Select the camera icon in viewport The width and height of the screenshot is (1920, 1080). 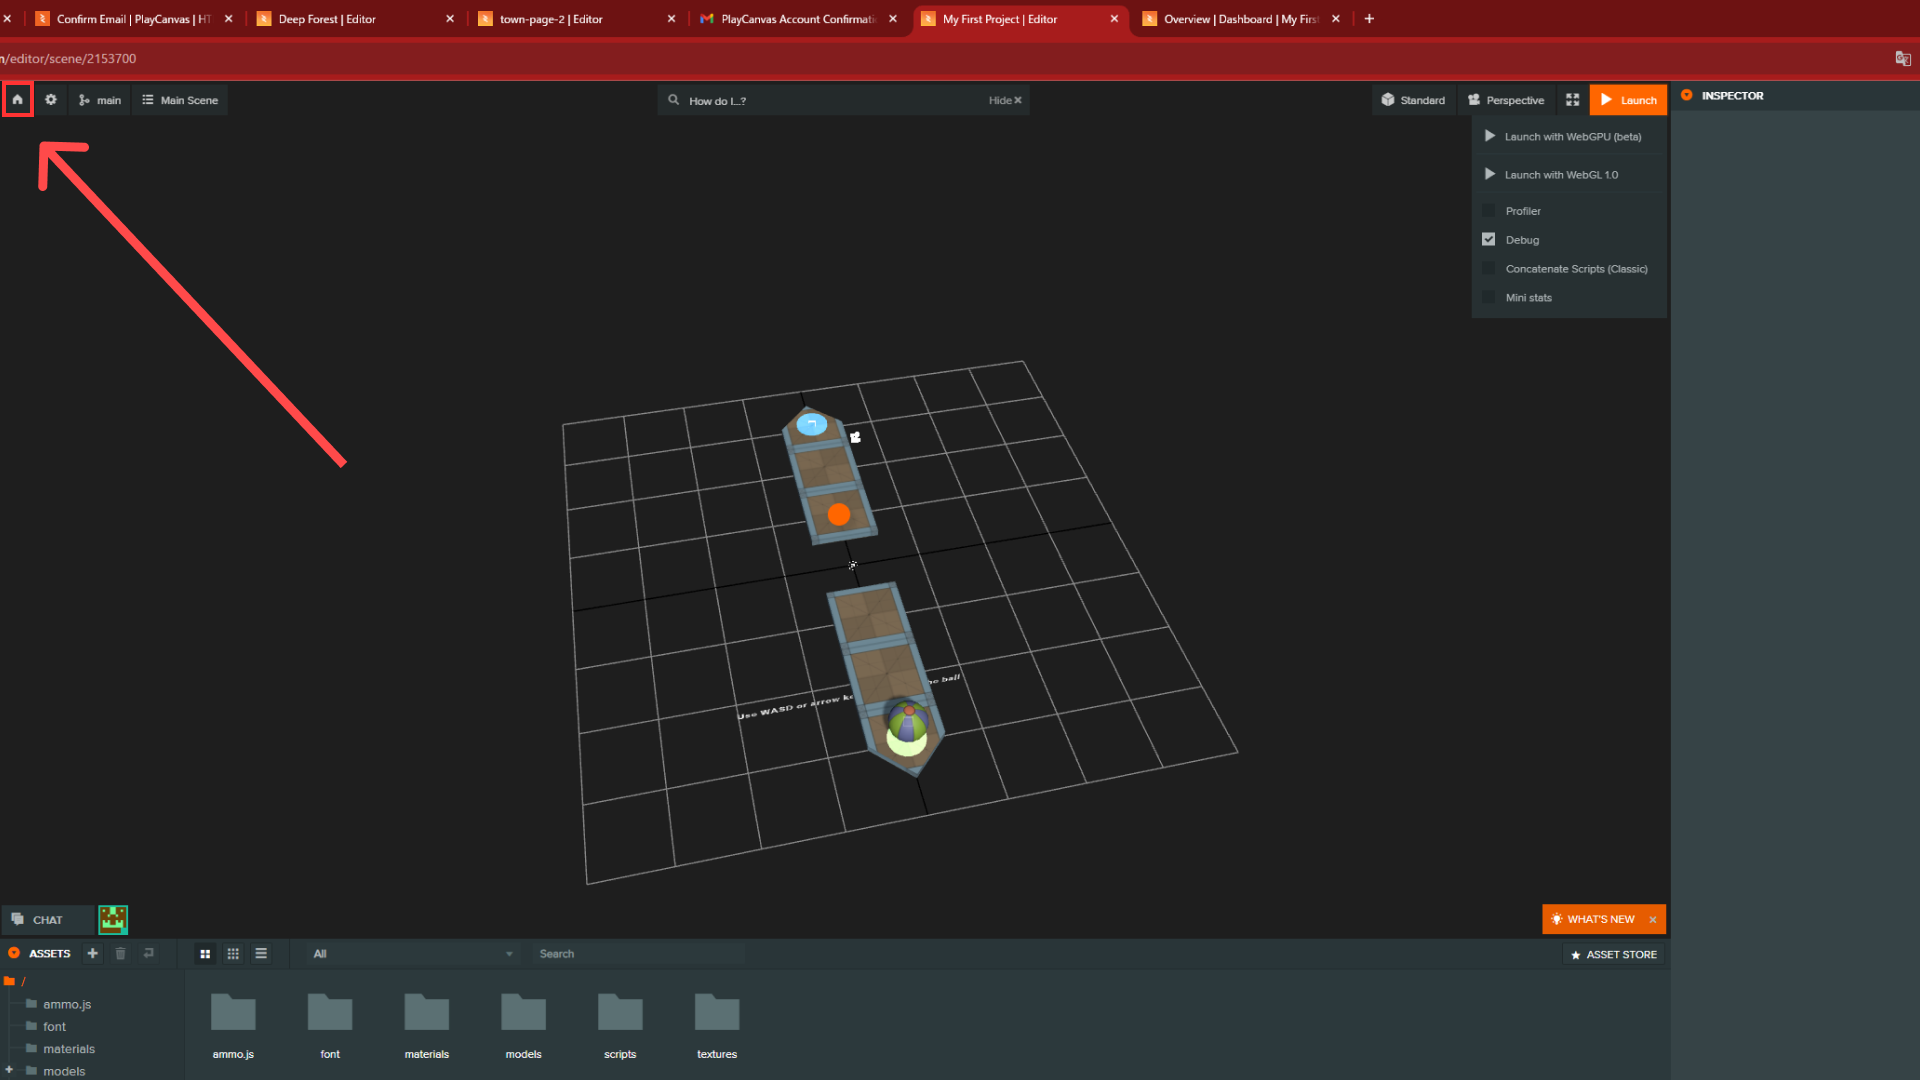(855, 437)
